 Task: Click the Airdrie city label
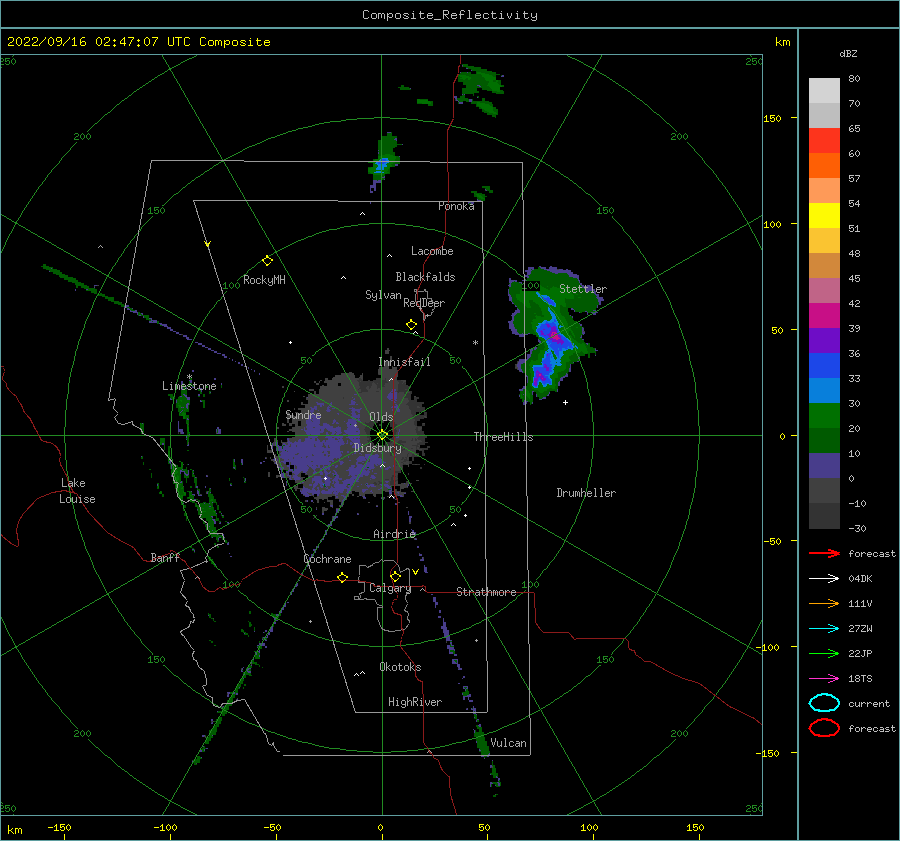[x=394, y=534]
